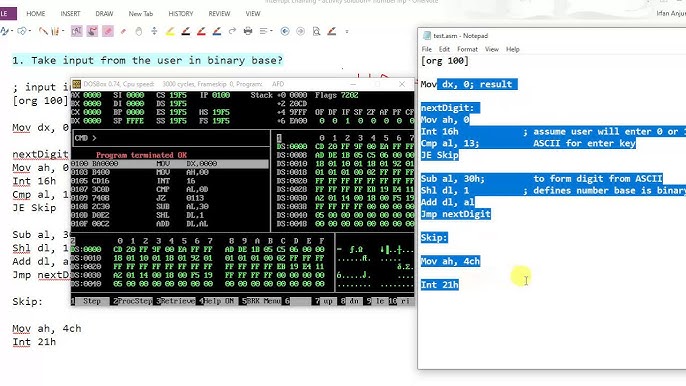Click the forward navigation arrow icon
The height and width of the screenshot is (386, 686).
[x=301, y=31]
